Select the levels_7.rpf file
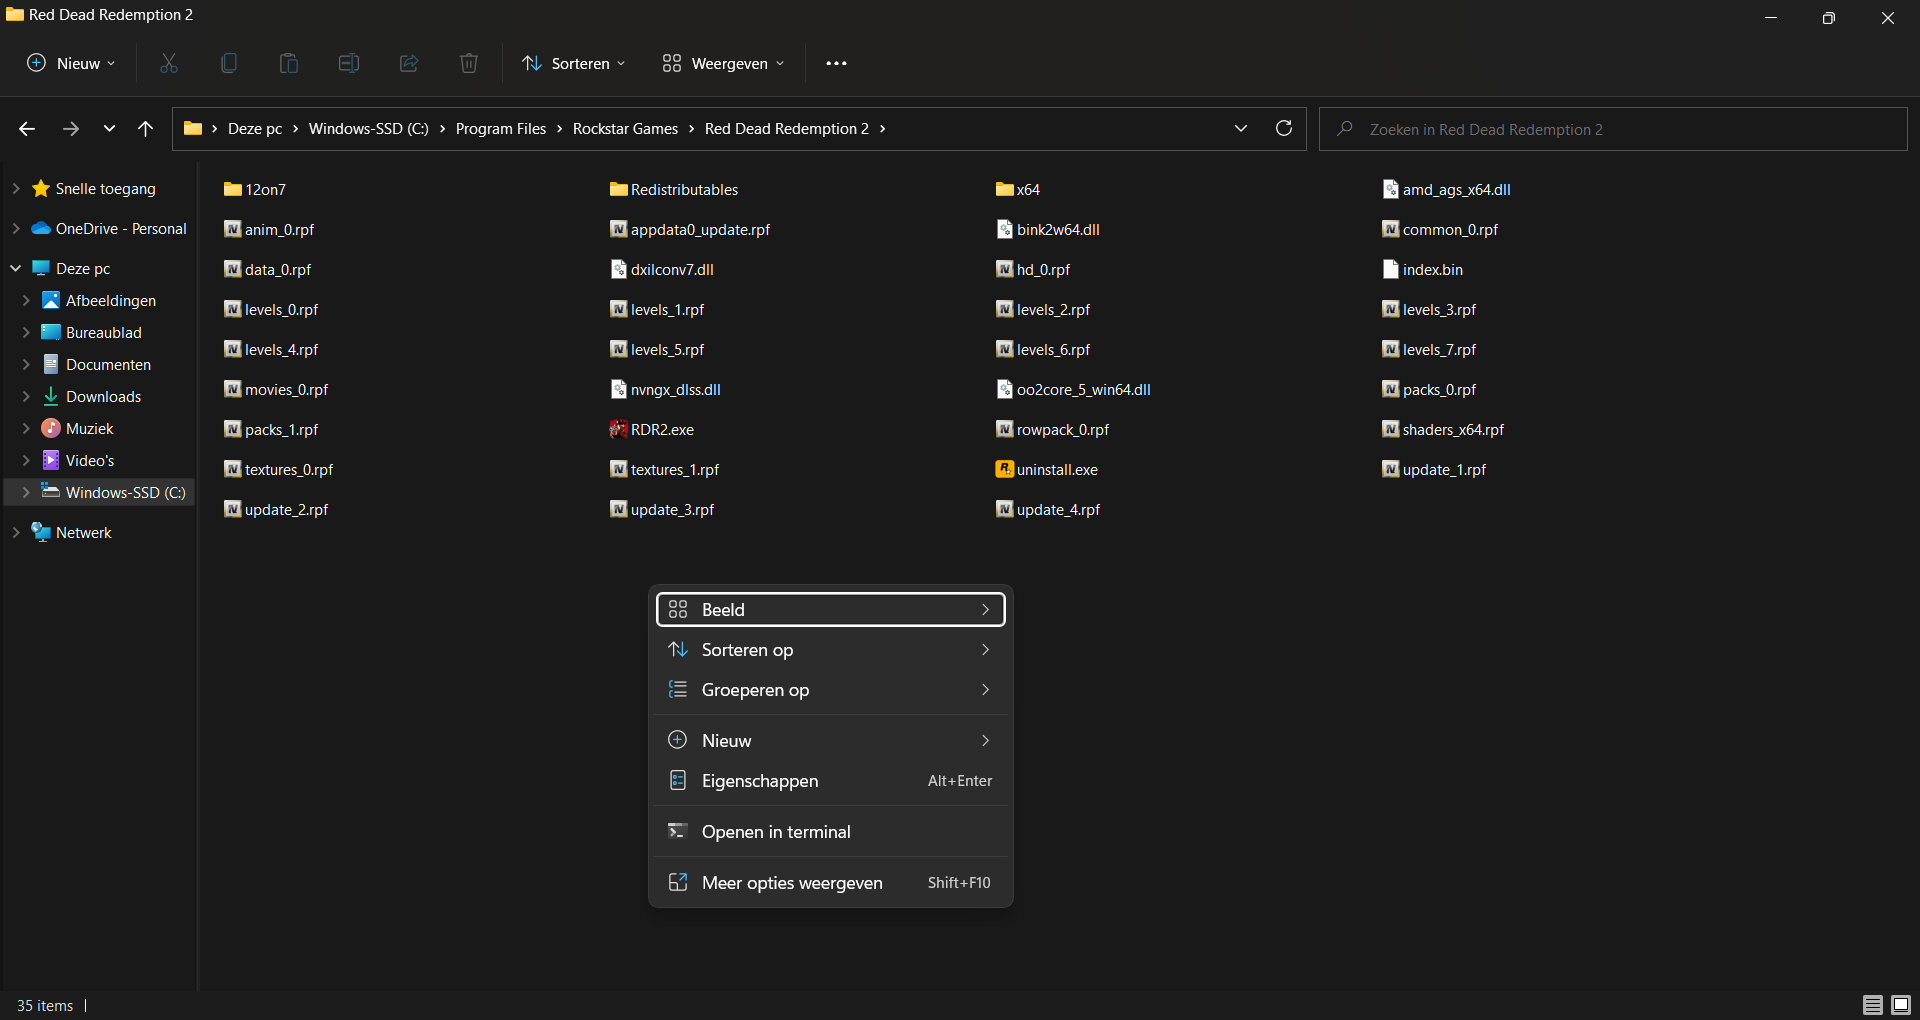 point(1429,349)
